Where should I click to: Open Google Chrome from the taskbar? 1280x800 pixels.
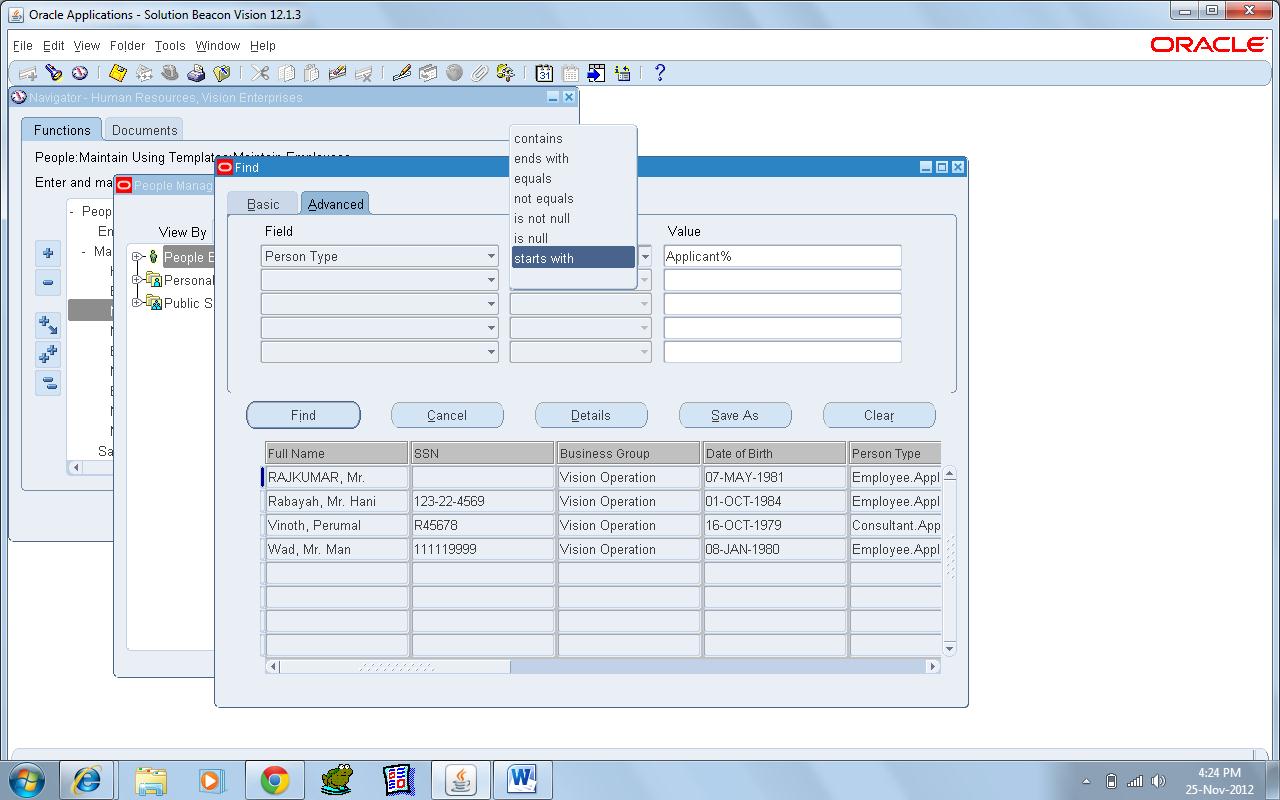273,781
